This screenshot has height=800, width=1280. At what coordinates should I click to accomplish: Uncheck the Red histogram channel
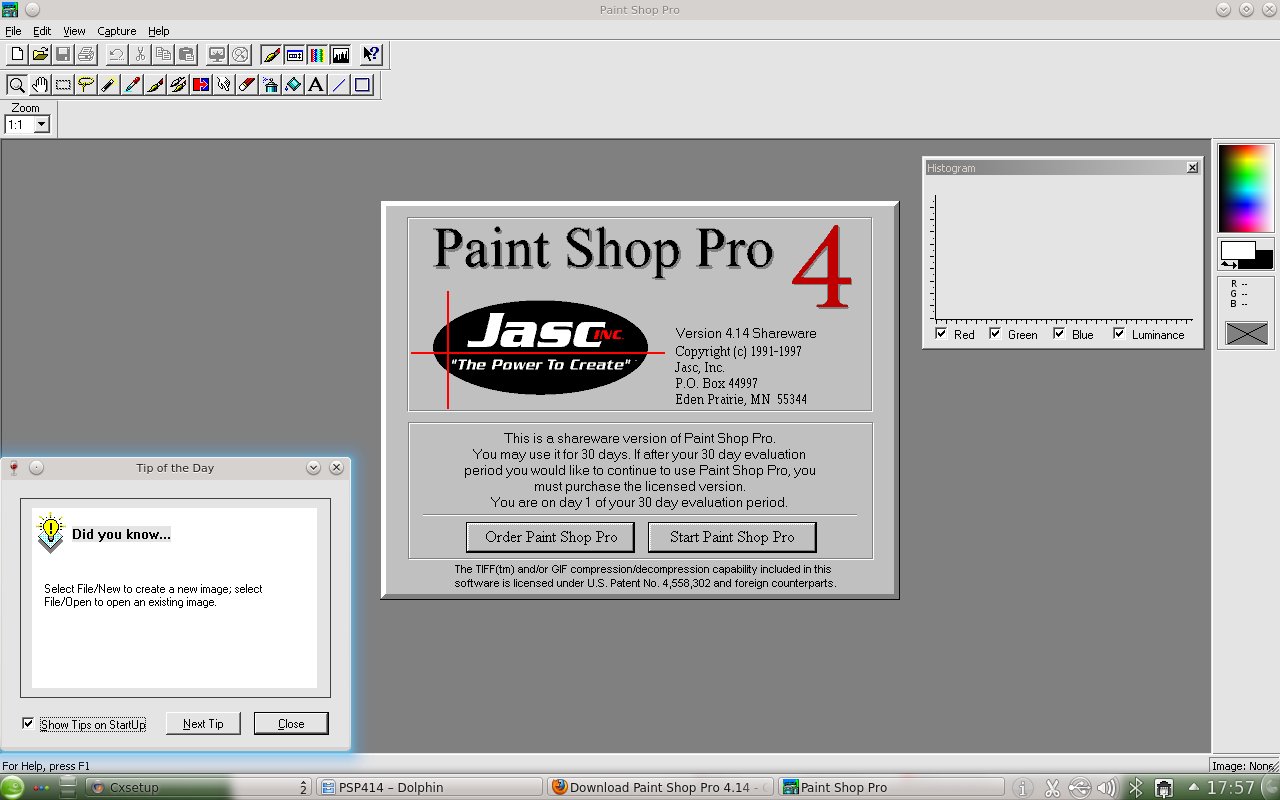click(x=941, y=334)
